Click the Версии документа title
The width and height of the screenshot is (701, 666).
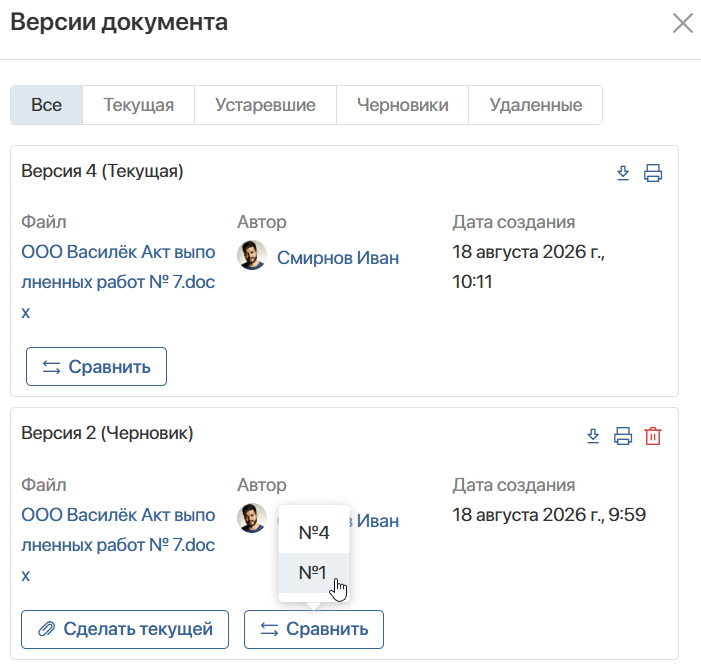tap(119, 22)
